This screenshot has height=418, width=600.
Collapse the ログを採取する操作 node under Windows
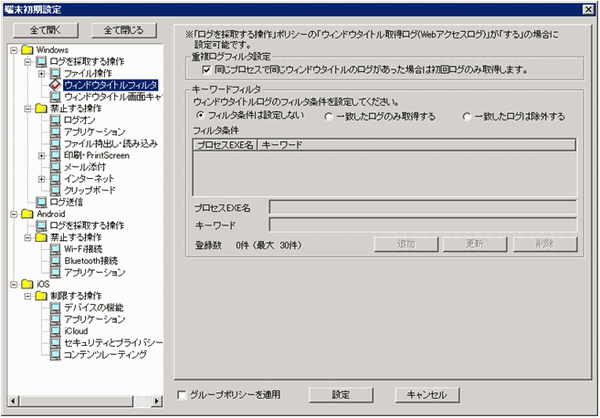pos(28,62)
